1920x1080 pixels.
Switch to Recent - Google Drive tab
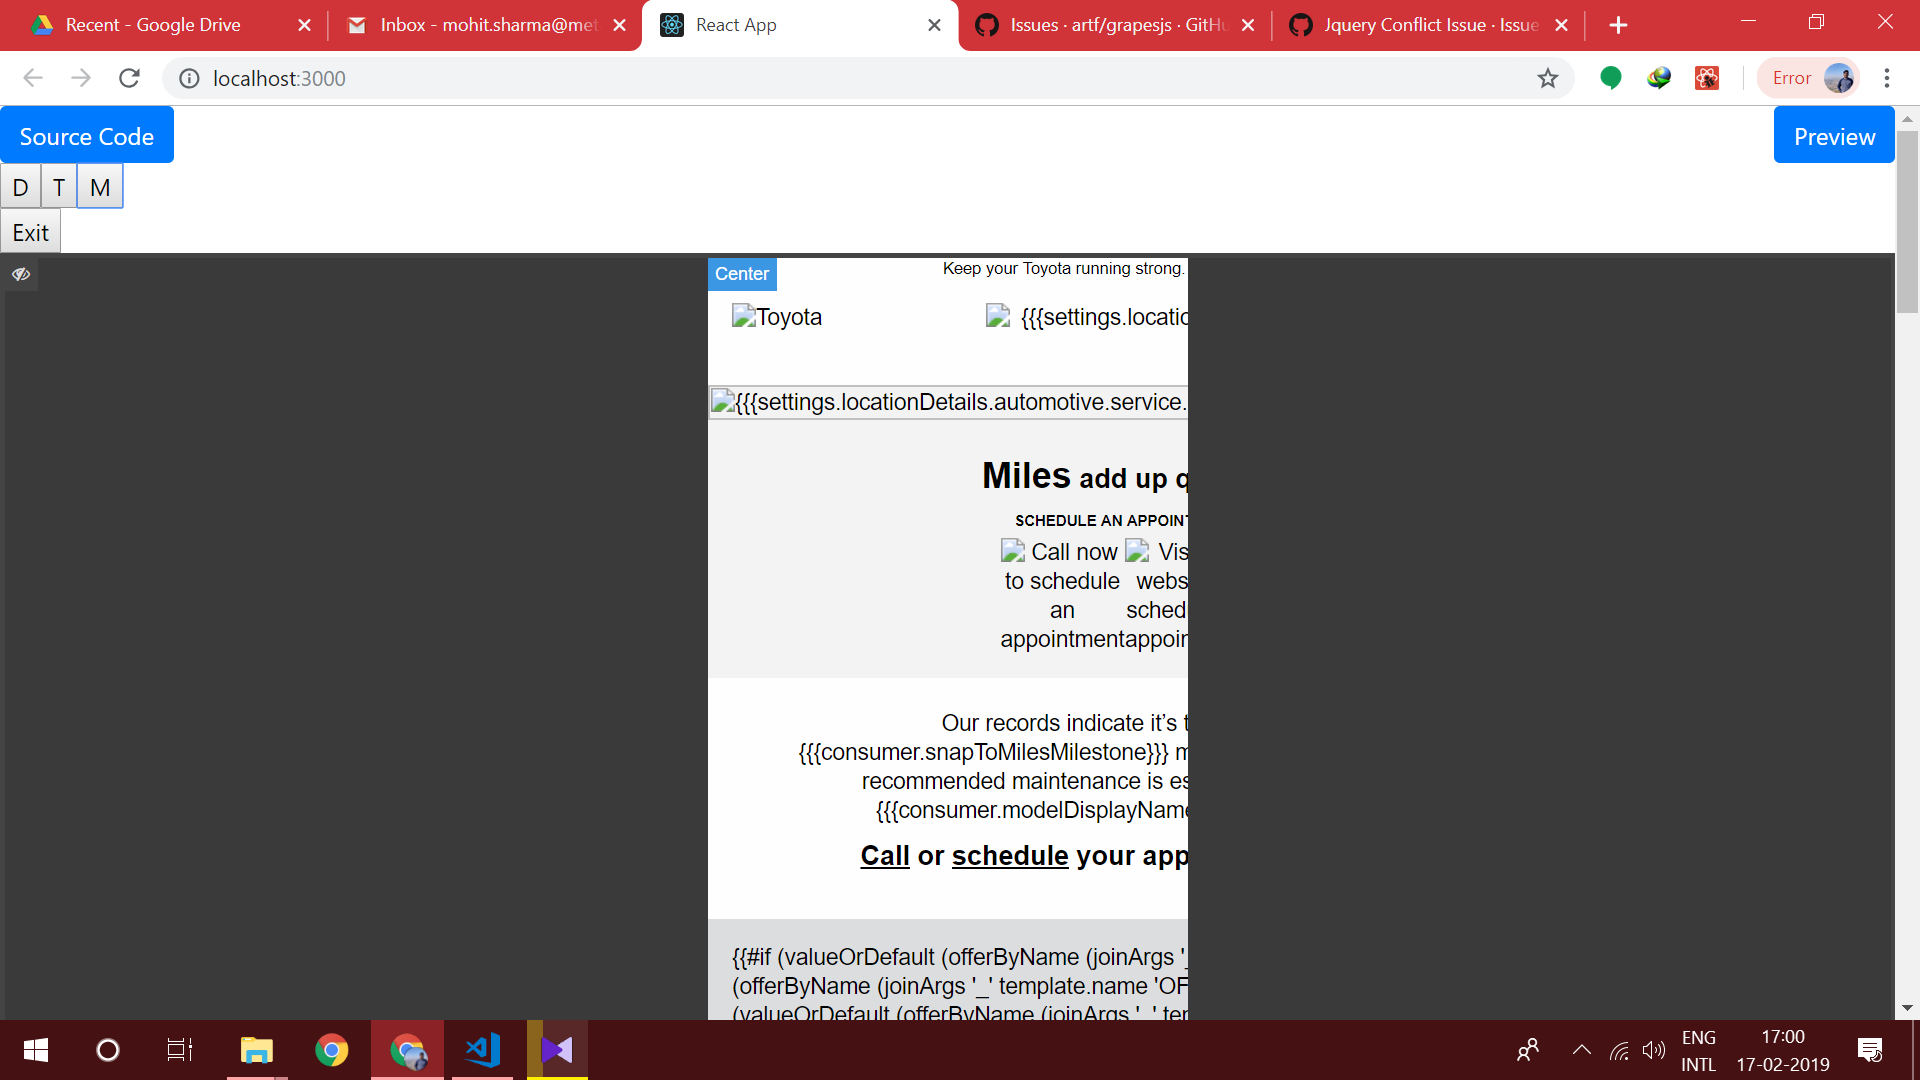tap(153, 25)
